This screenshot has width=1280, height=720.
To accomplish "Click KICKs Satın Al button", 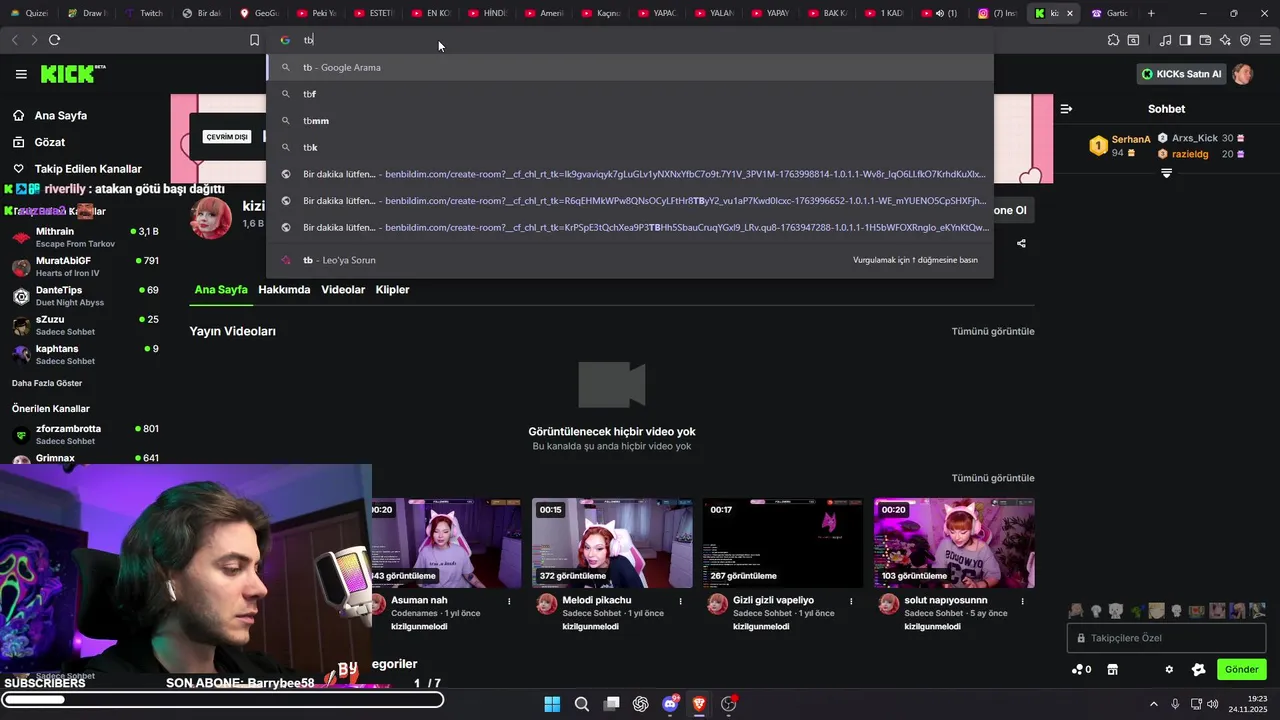I will [1181, 74].
